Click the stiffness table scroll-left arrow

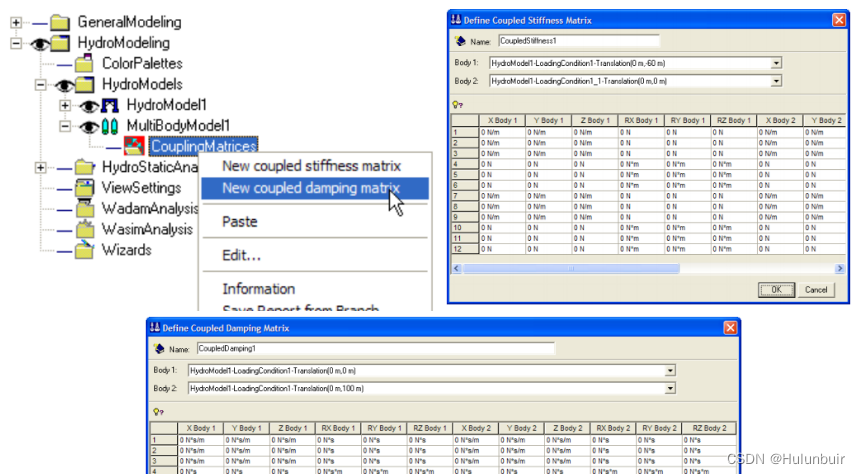[457, 269]
